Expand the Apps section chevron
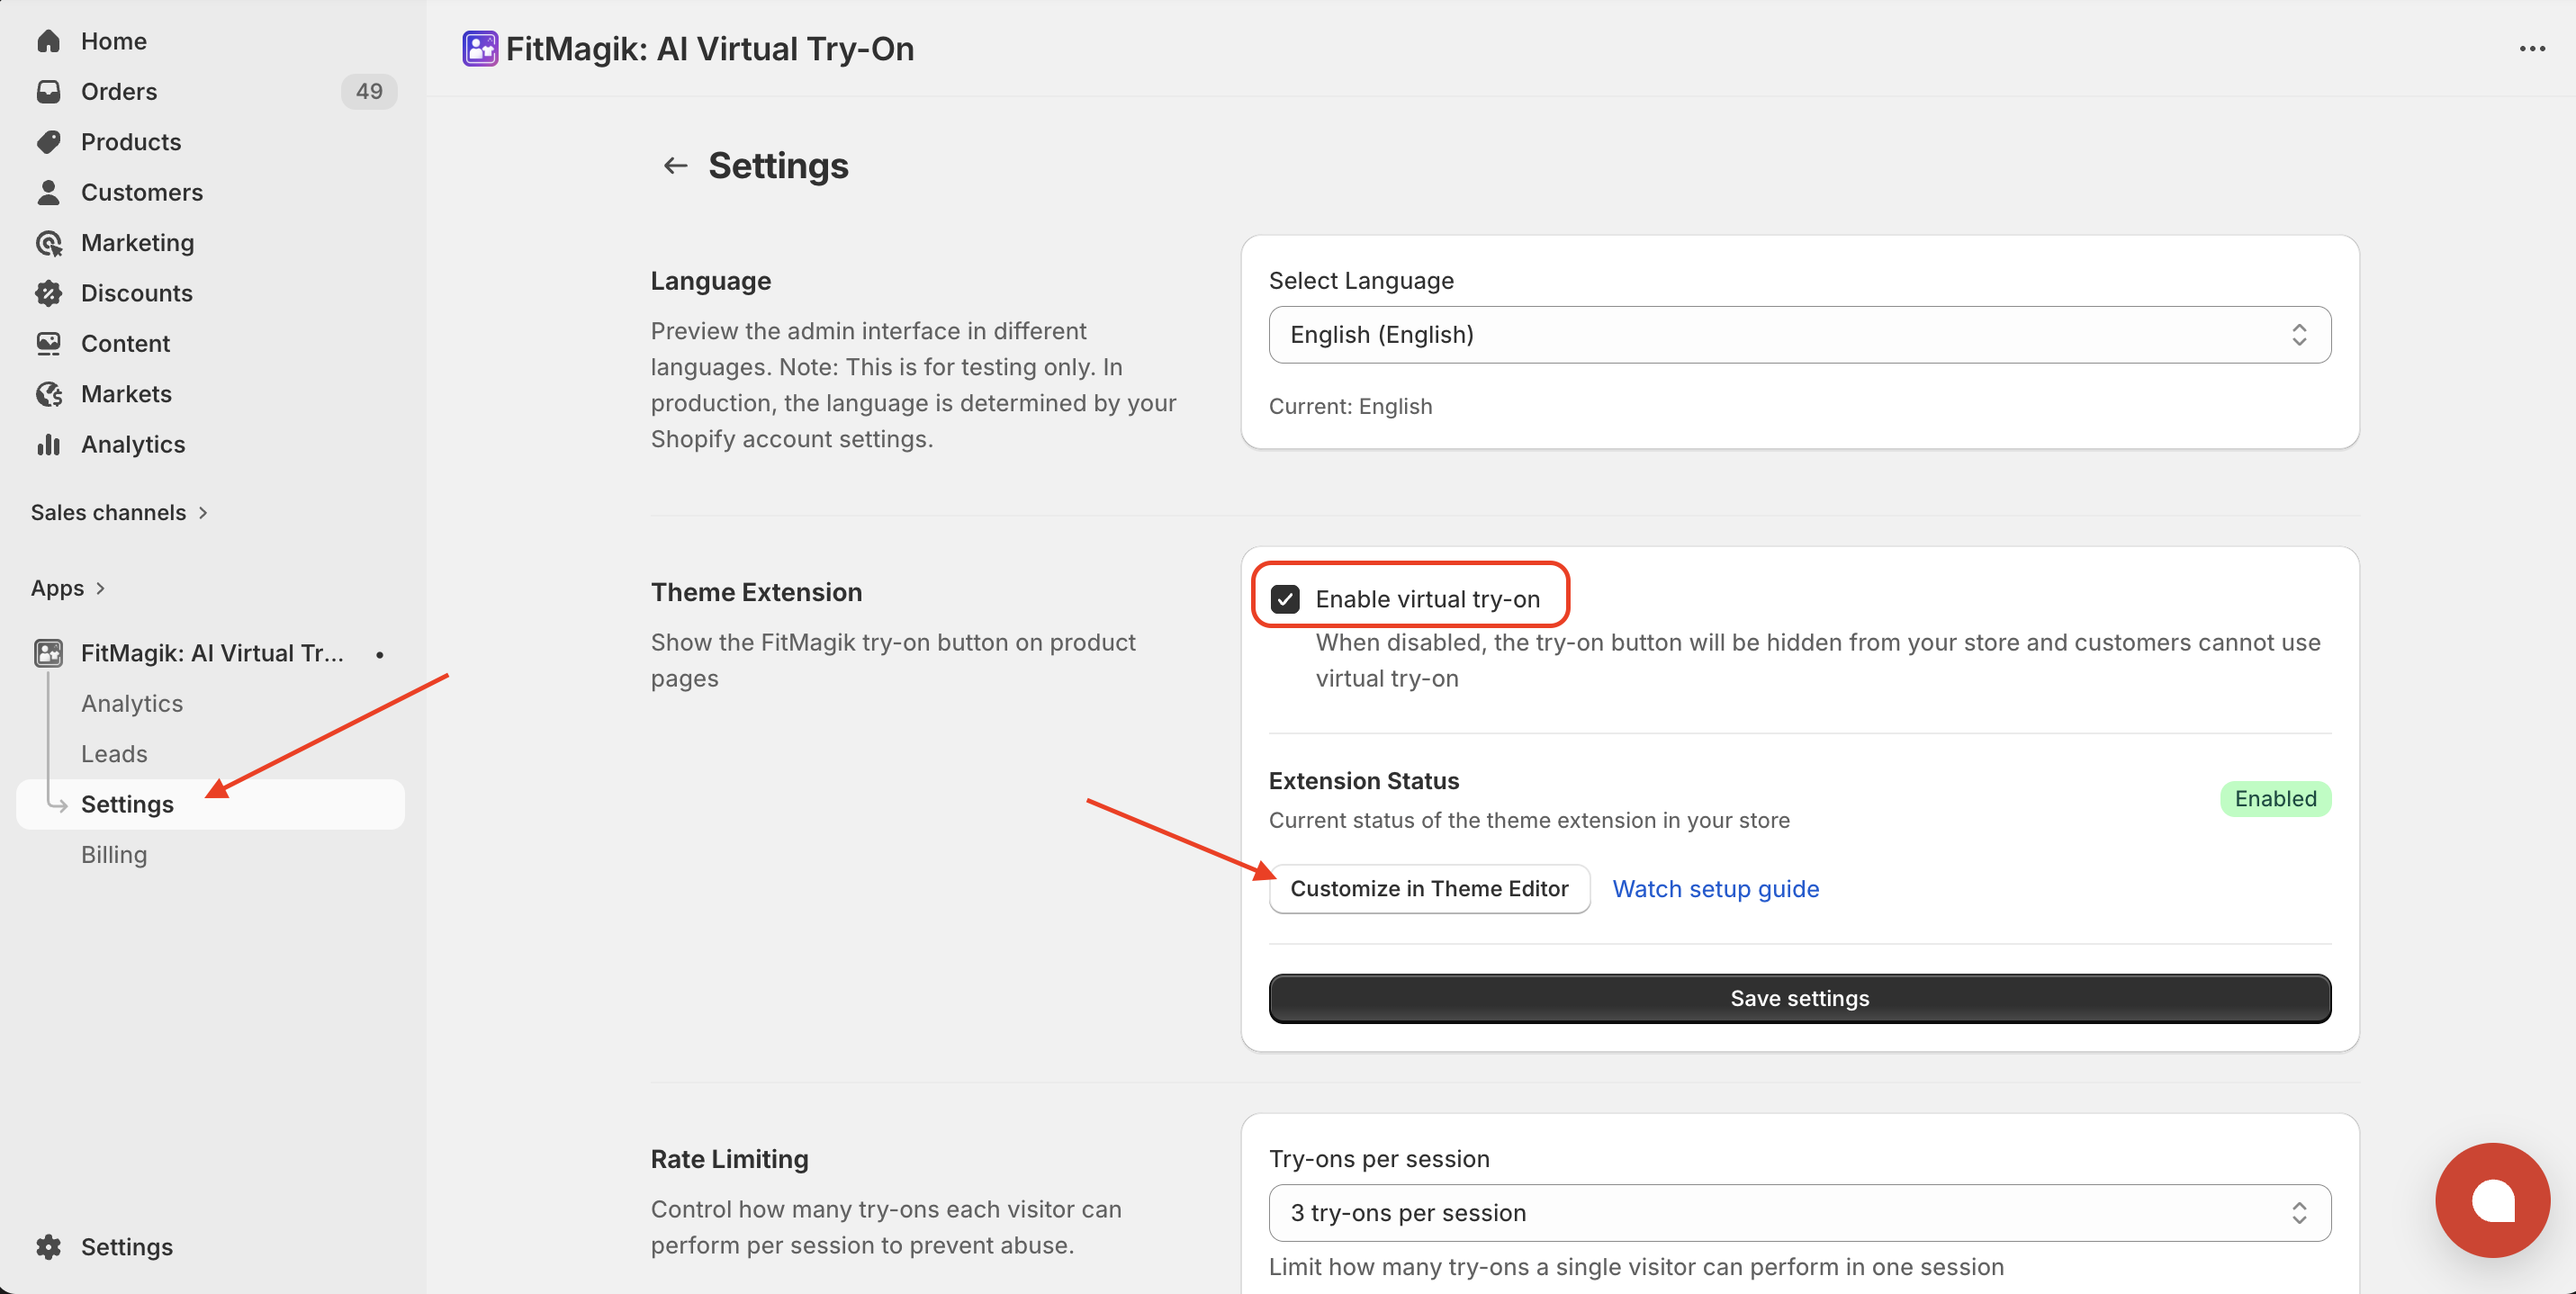Image resolution: width=2576 pixels, height=1294 pixels. (x=100, y=588)
